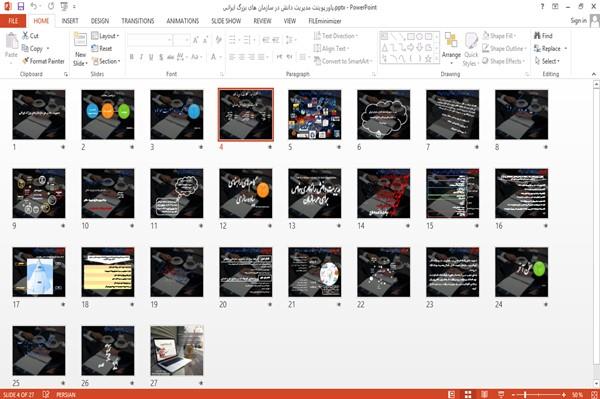Screen dimensions: 600x399
Task: Open the font name combo box
Action: 149,40
